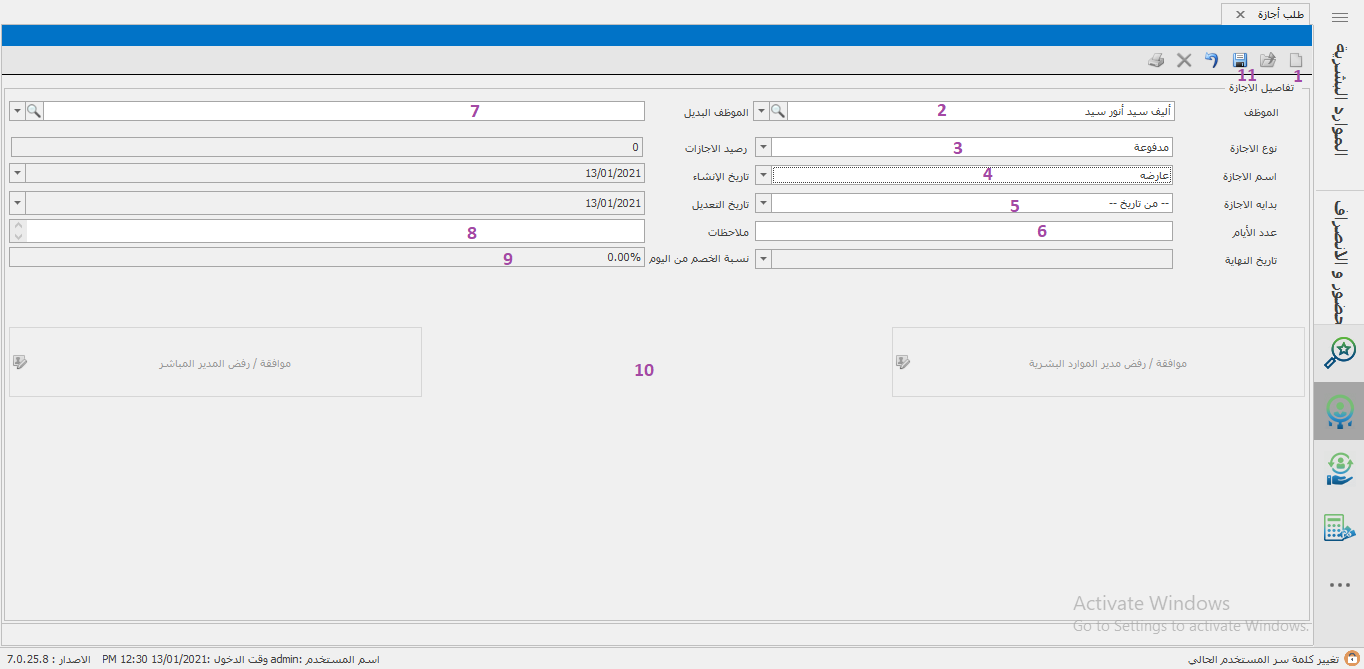1364x669 pixels.
Task: Click the search icon beside employee field
Action: [779, 111]
